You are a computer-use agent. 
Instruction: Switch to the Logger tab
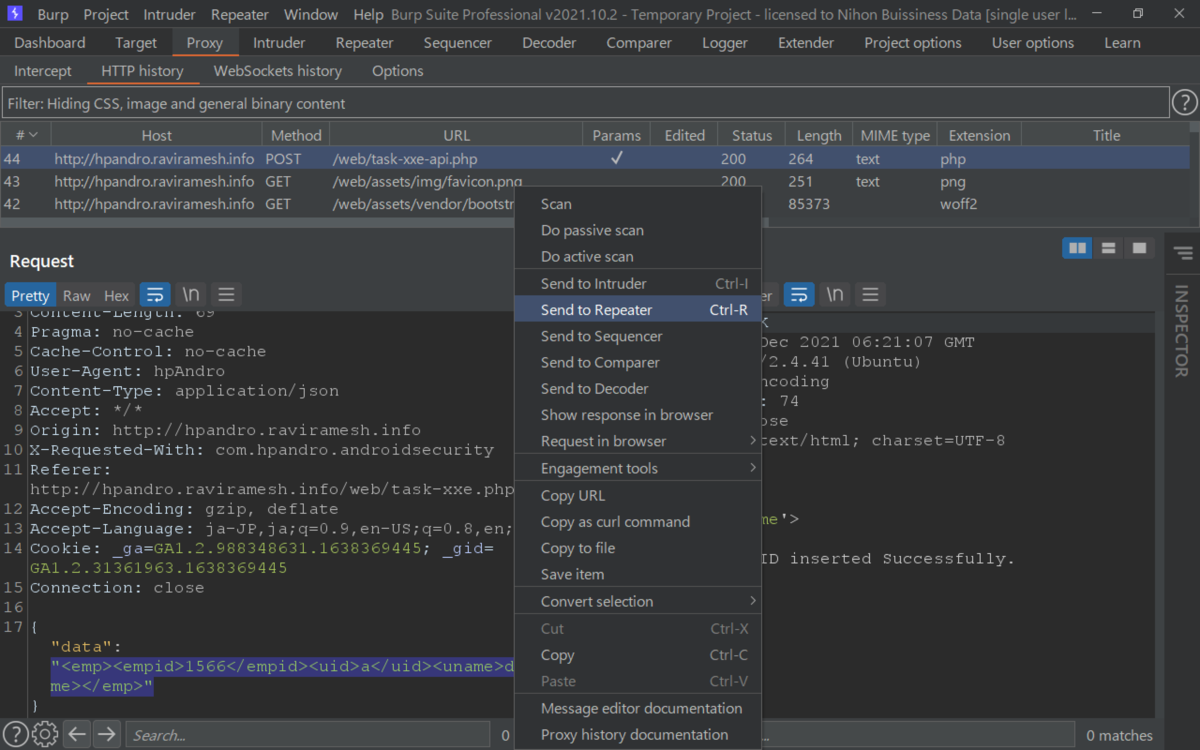tap(725, 43)
